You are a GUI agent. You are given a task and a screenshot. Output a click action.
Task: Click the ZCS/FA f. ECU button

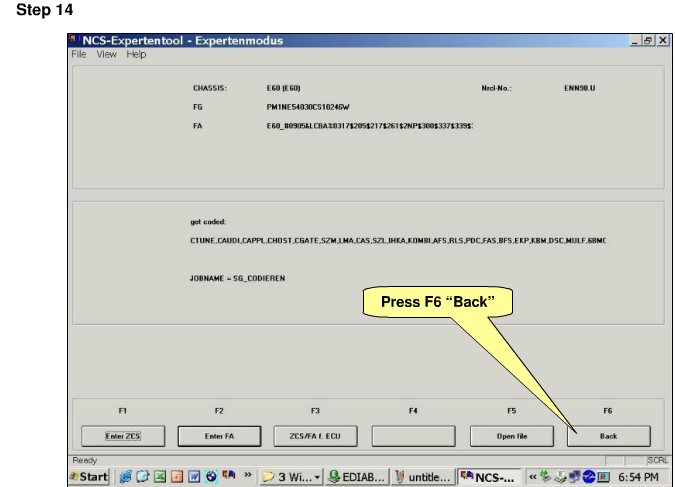pos(315,436)
